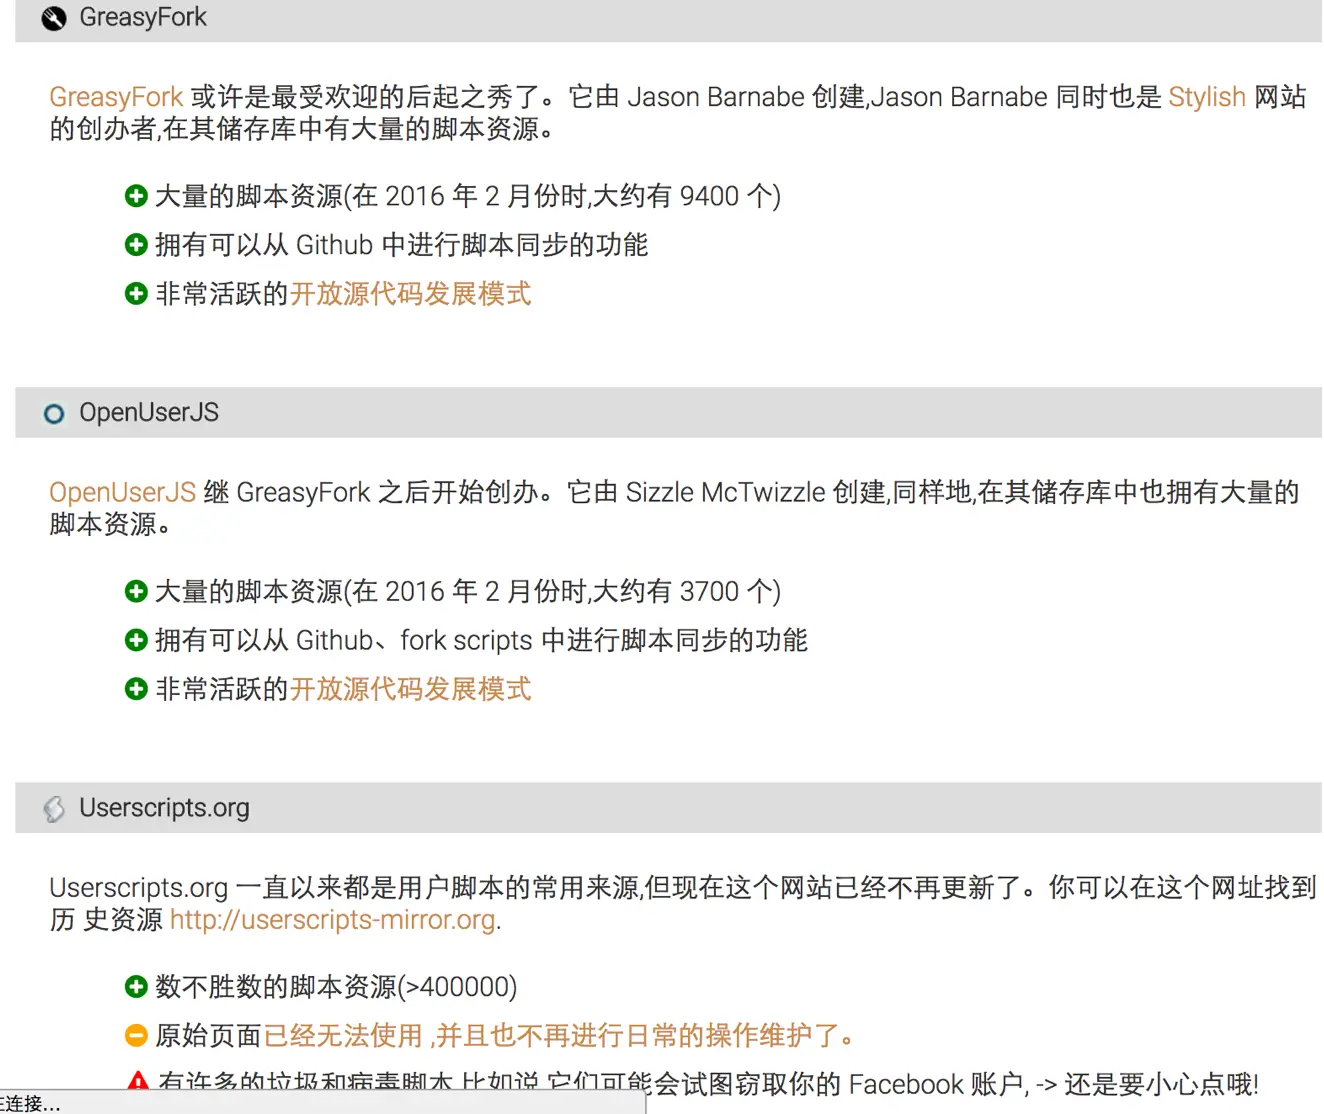Screen dimensions: 1324x1114
Task: Click the Userscripts.org header logo icon
Action: pos(54,809)
